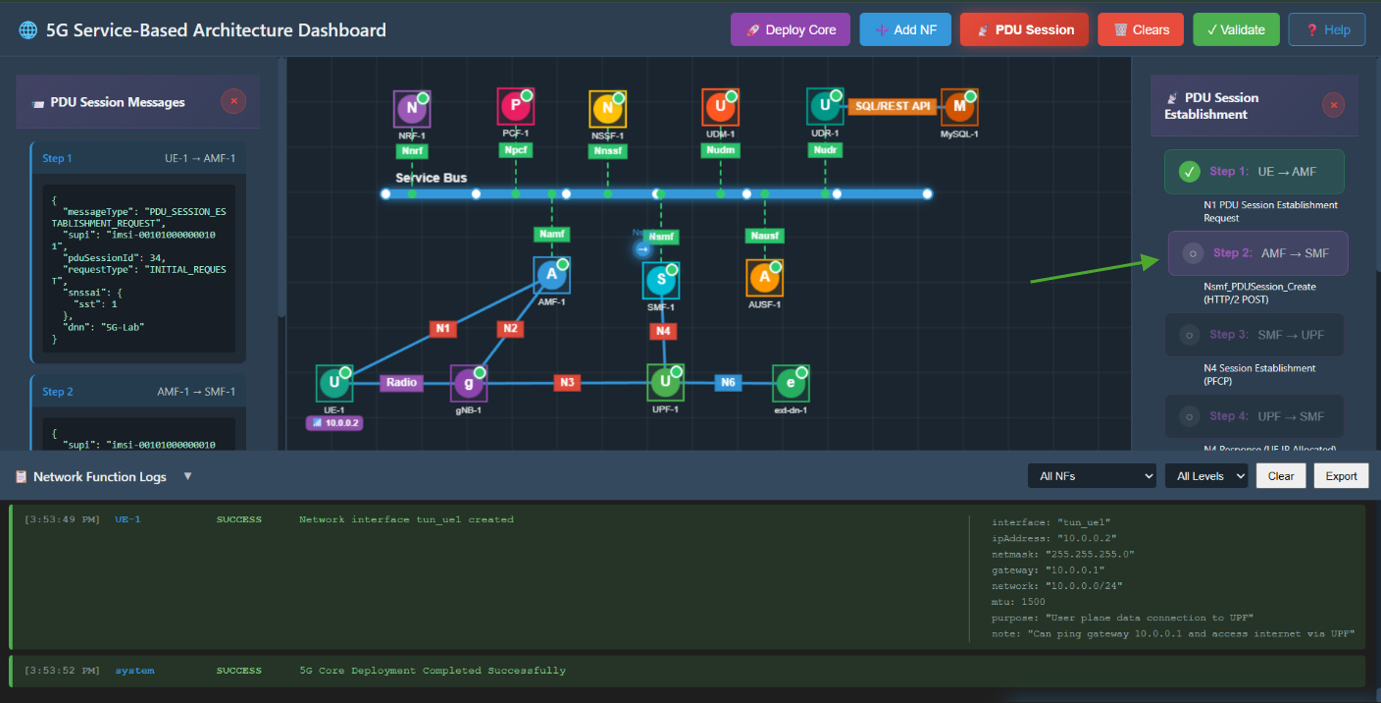Viewport: 1381px width, 703px height.
Task: Click the PDU Session toolbar button
Action: (1024, 30)
